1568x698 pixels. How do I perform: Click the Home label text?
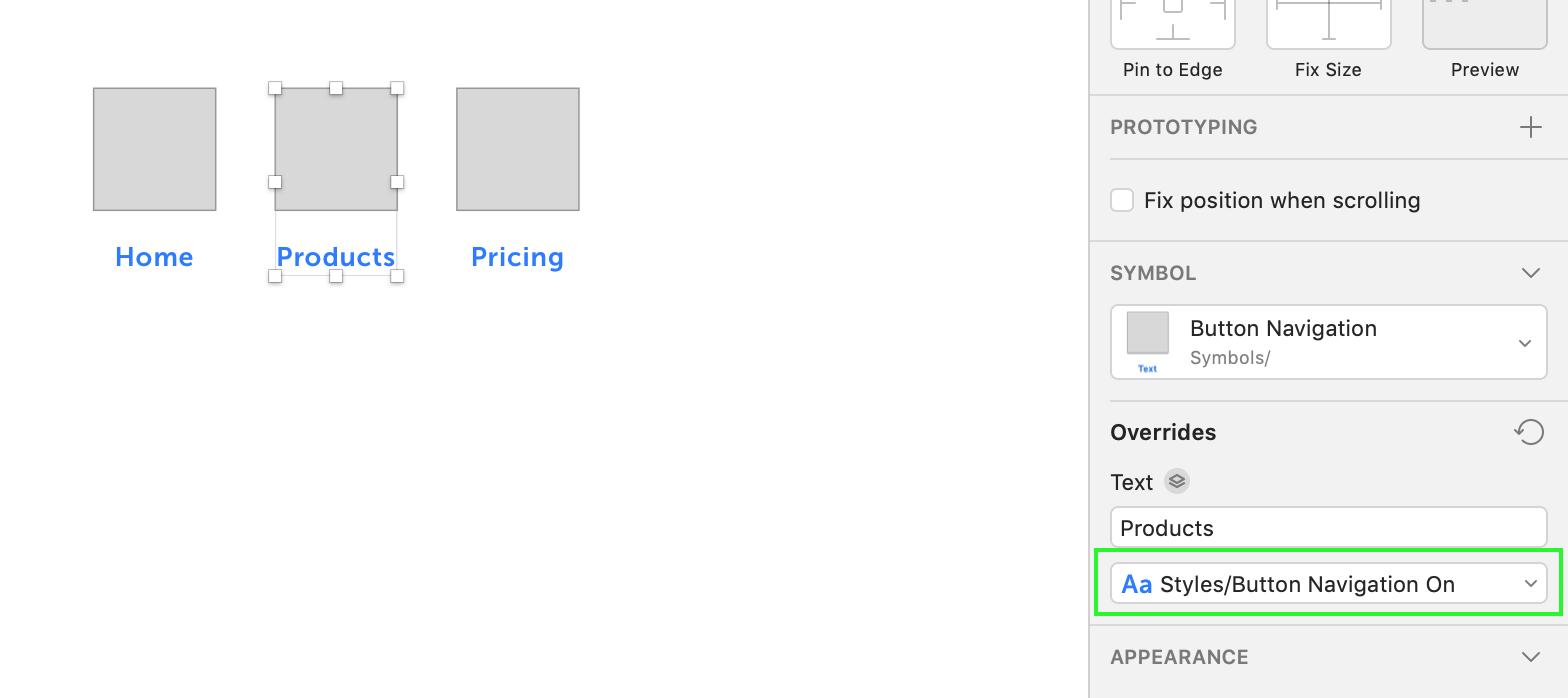[154, 257]
